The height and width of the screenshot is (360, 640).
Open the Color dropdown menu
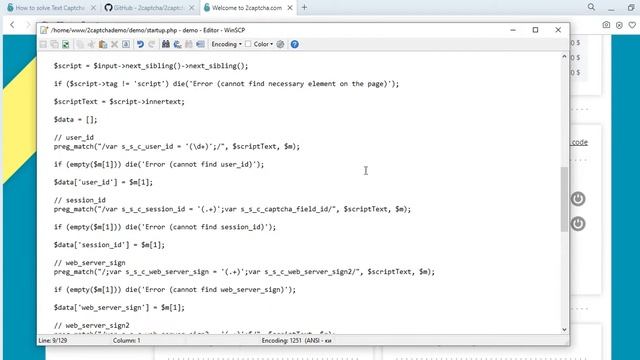[x=263, y=44]
